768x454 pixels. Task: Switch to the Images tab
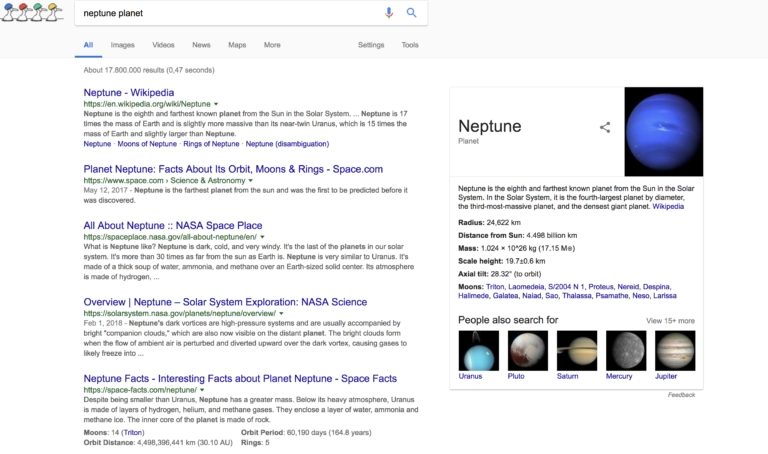pyautogui.click(x=122, y=45)
